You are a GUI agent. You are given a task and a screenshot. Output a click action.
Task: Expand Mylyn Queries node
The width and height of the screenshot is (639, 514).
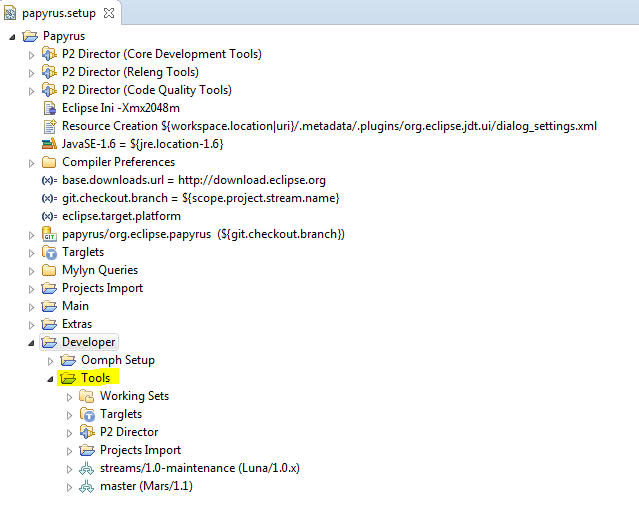tap(31, 271)
